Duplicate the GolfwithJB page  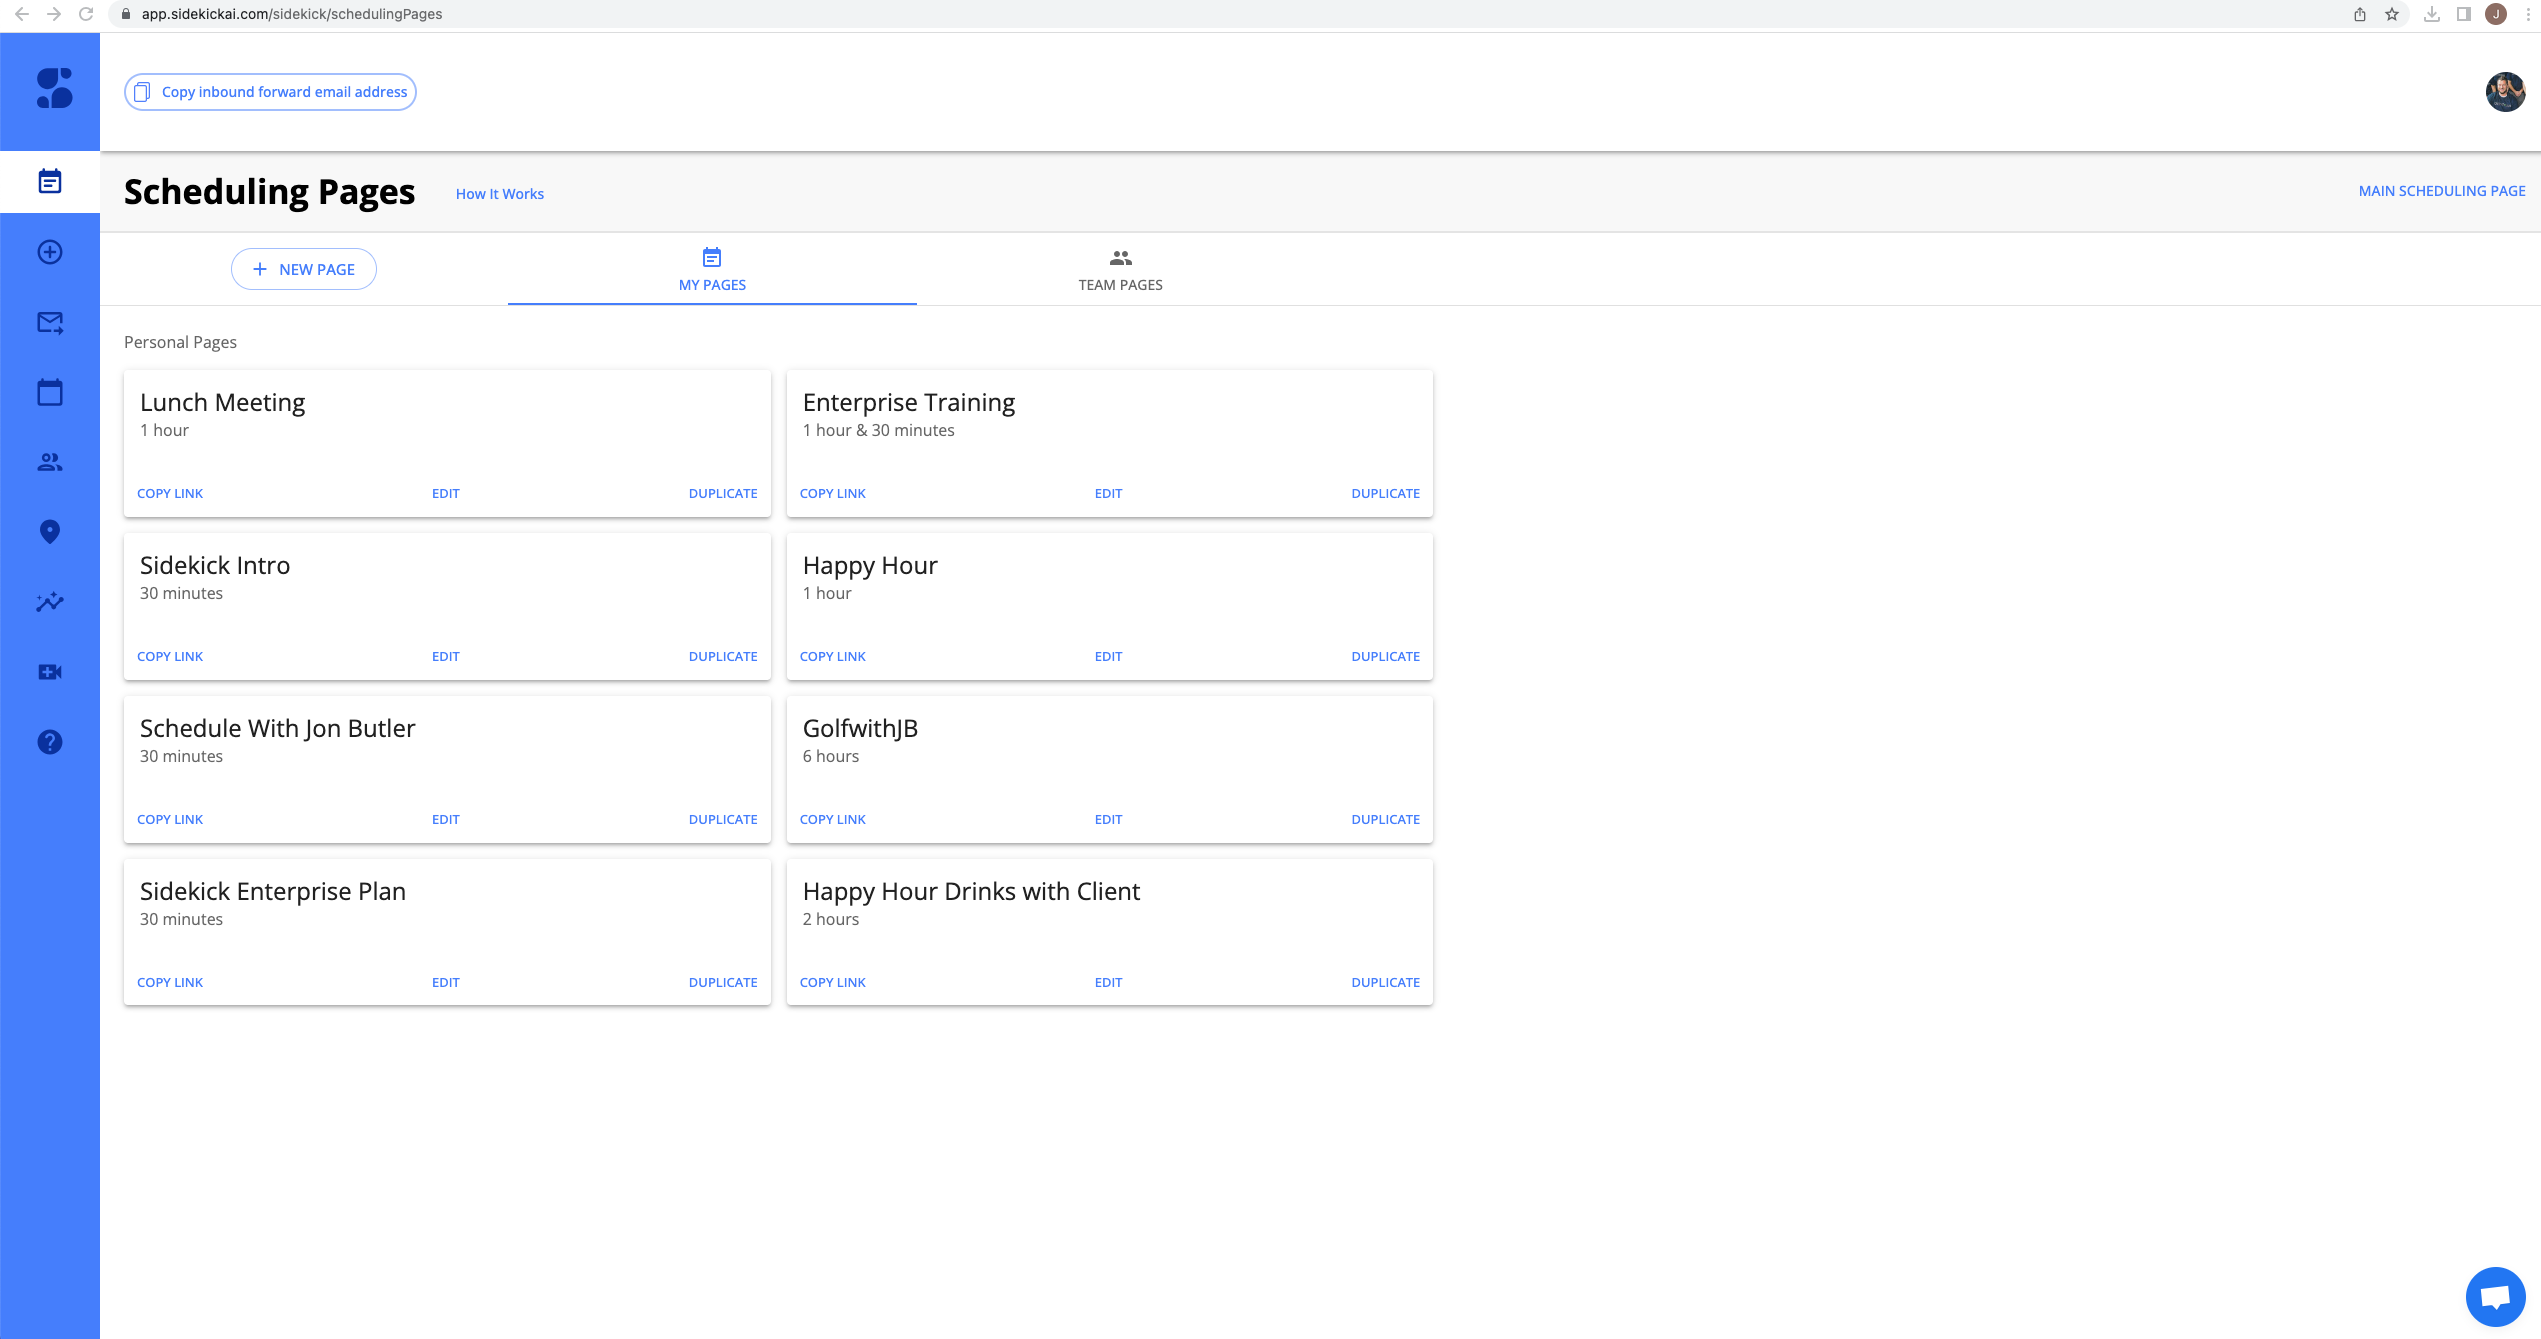click(x=1386, y=820)
